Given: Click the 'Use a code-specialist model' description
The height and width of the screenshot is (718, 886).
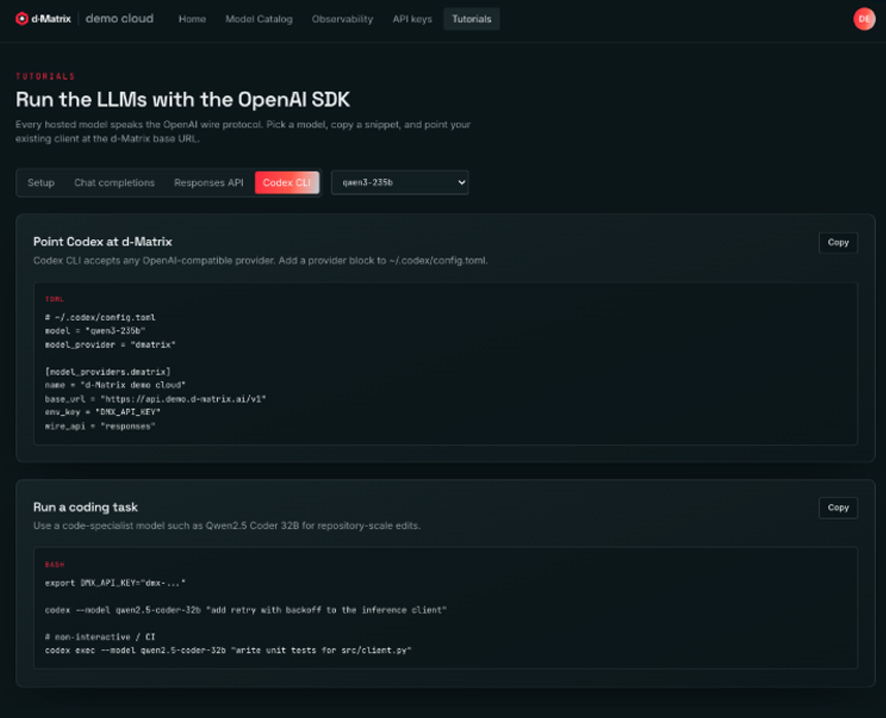Looking at the screenshot, I should [x=227, y=525].
